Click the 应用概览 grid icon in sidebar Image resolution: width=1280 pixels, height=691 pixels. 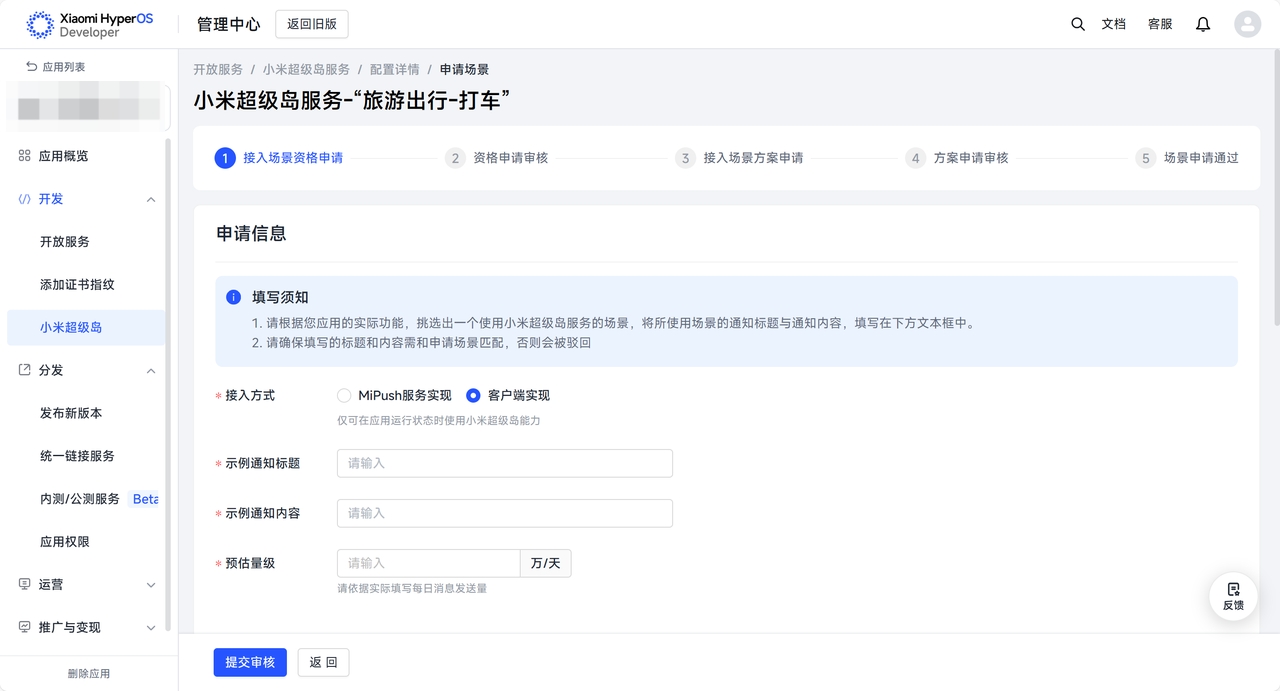[25, 156]
